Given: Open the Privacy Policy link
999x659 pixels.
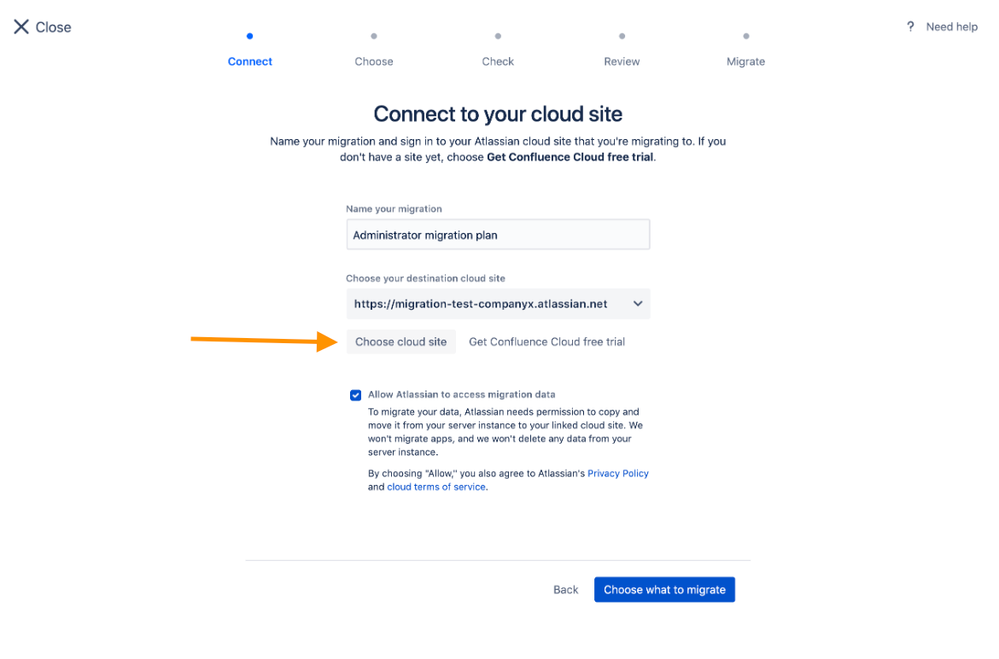Looking at the screenshot, I should 618,474.
